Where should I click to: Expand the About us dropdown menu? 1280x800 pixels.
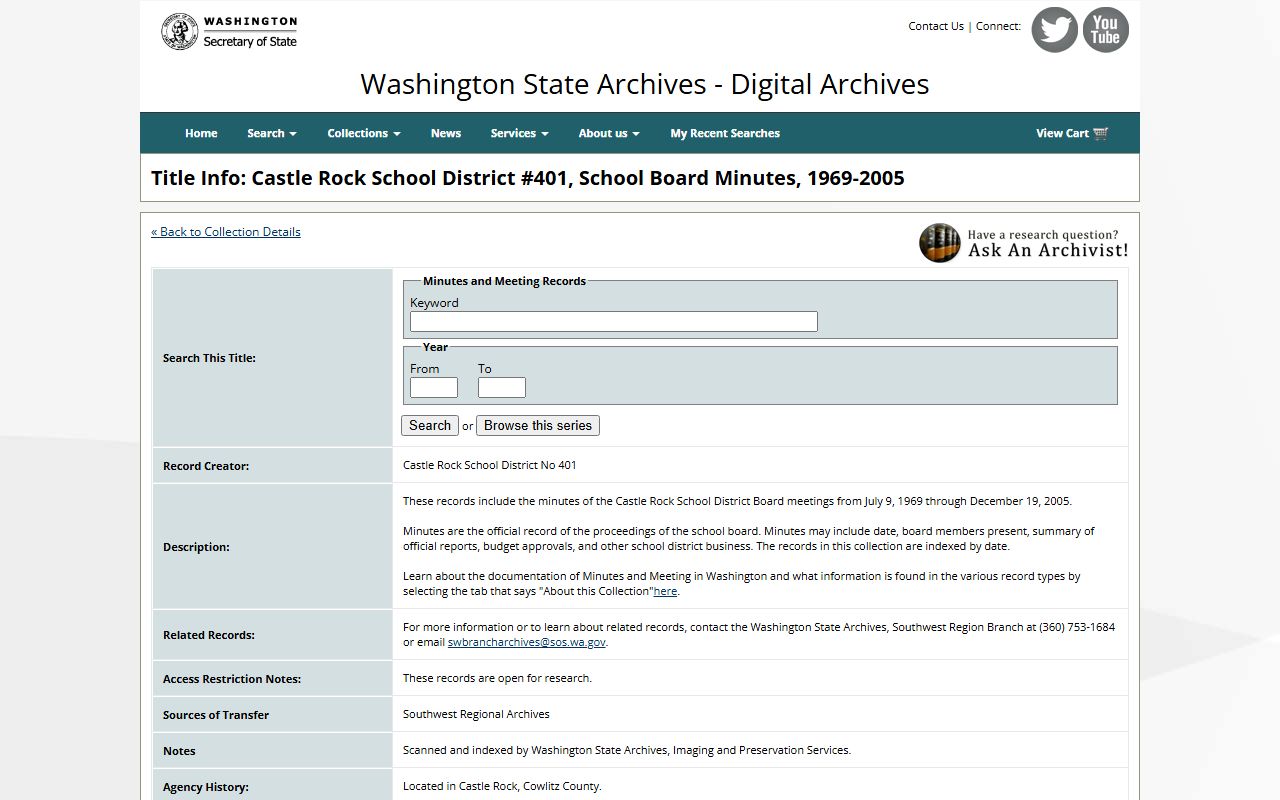[x=609, y=133]
